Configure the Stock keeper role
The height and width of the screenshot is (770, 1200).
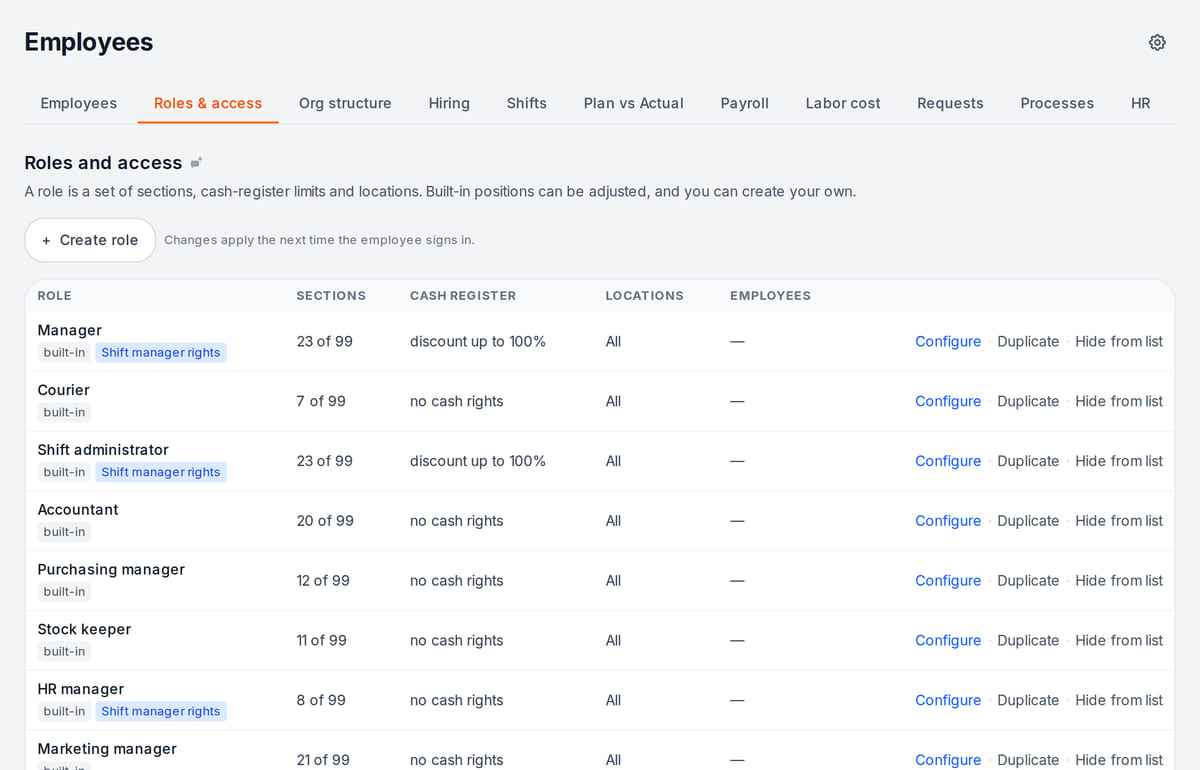[948, 641]
